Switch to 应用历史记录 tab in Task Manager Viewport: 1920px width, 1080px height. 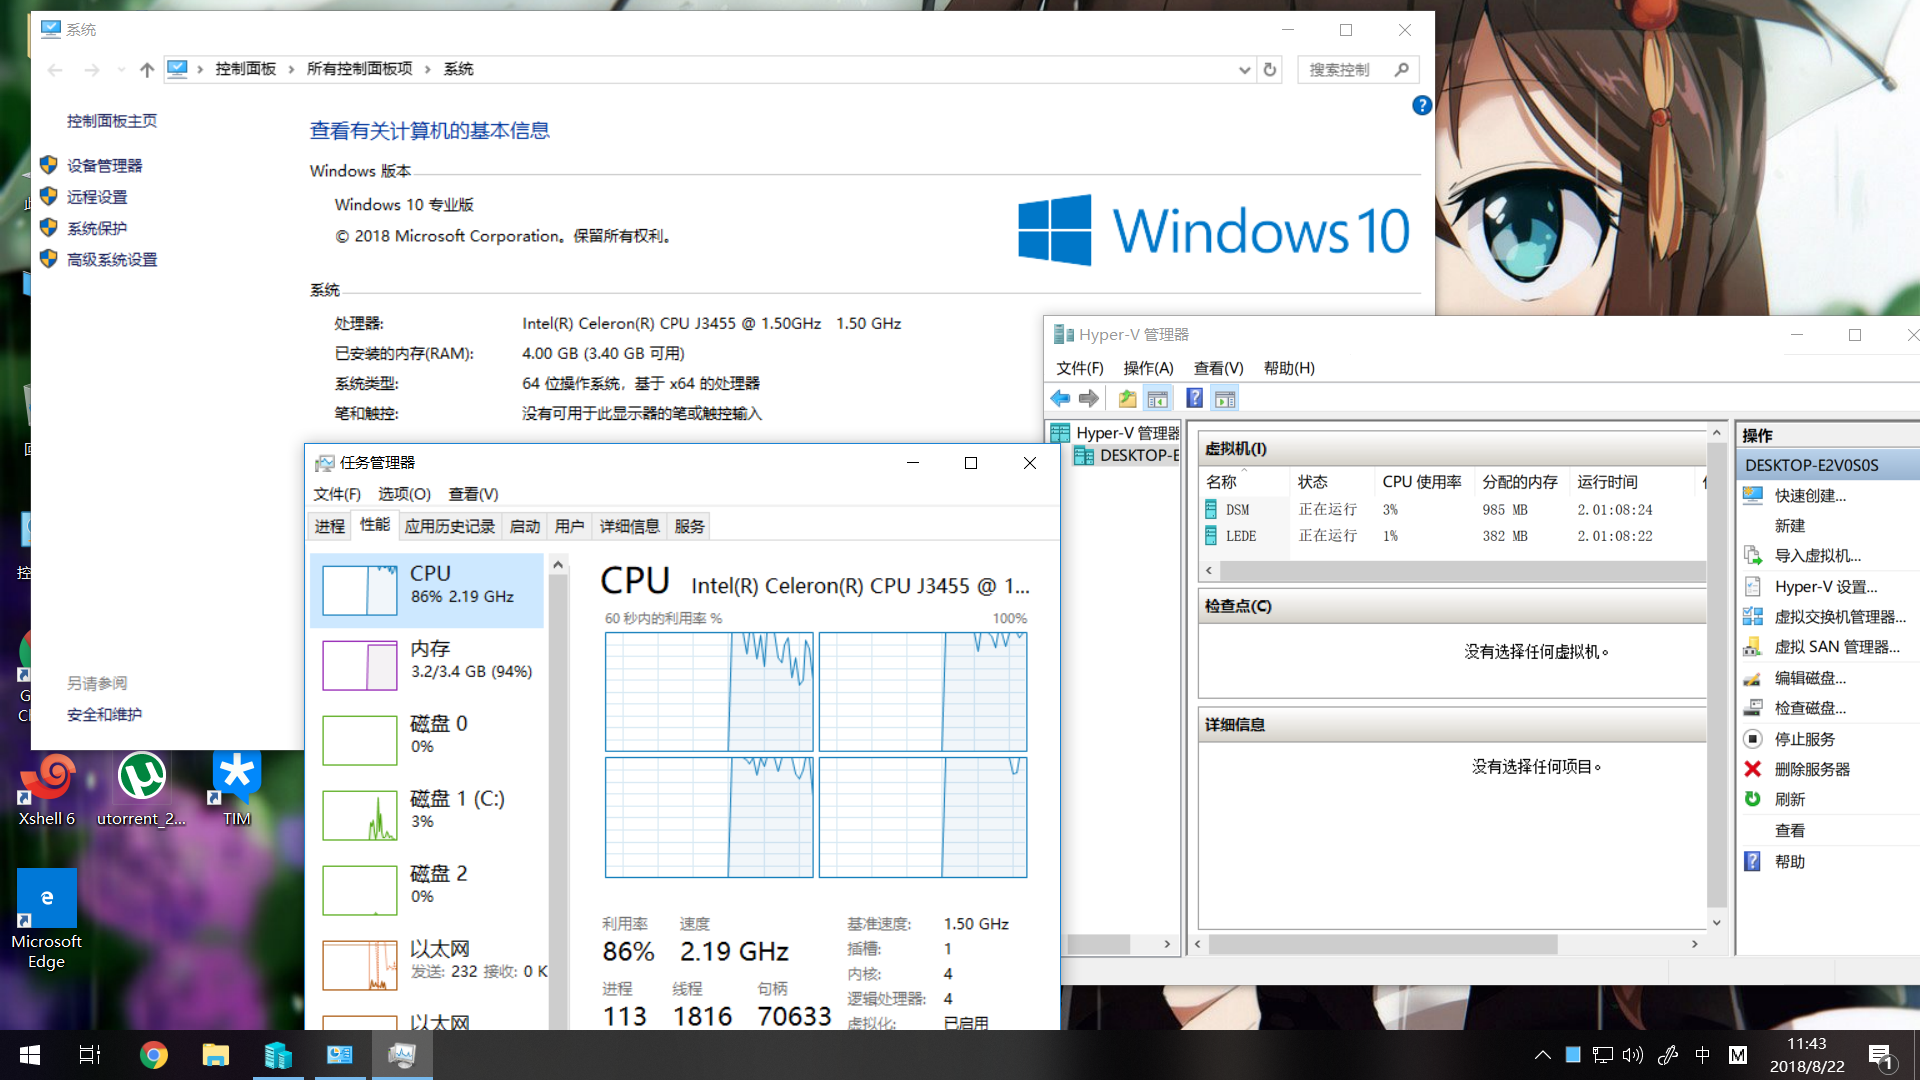tap(450, 527)
